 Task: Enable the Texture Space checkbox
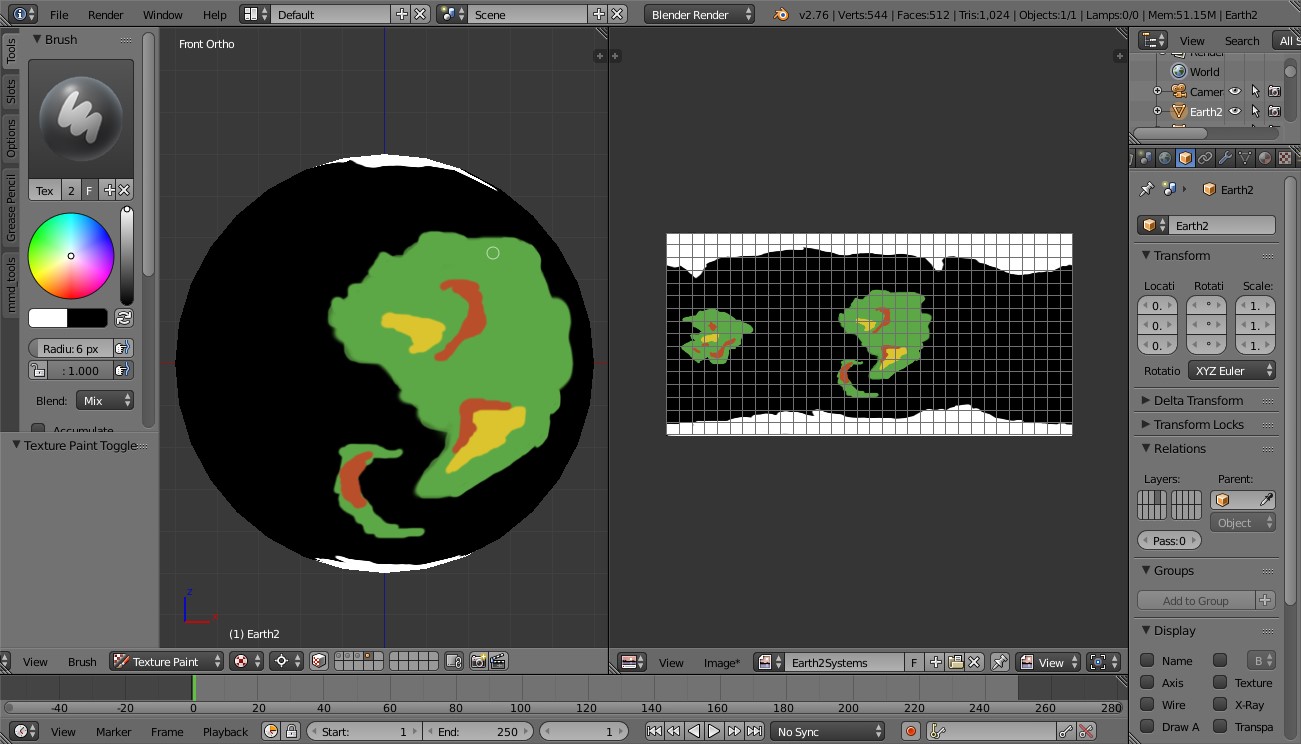point(1220,682)
